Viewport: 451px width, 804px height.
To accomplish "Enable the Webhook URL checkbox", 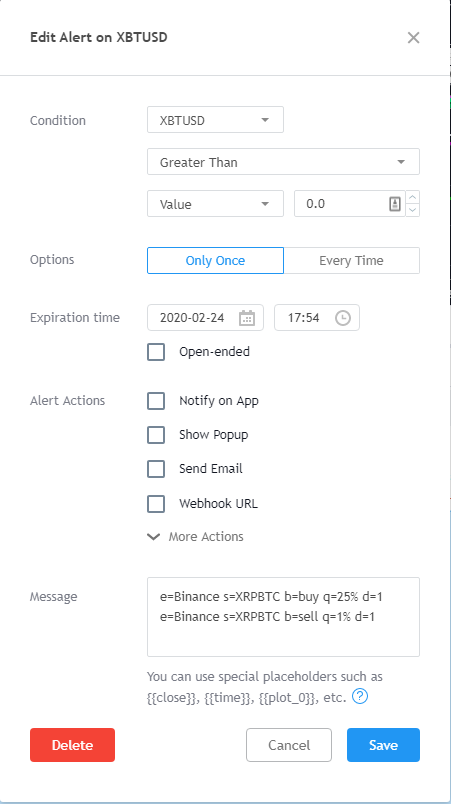I will coord(156,504).
